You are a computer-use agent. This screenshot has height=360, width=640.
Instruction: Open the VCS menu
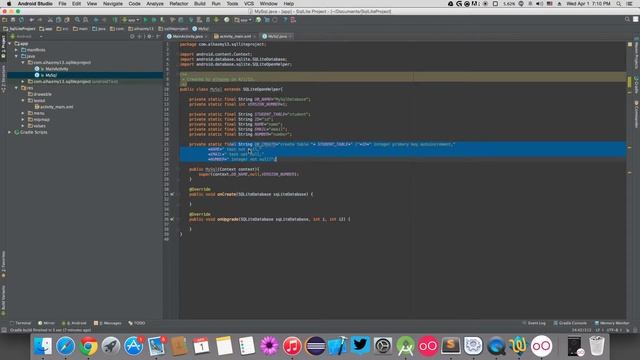[x=249, y=4]
